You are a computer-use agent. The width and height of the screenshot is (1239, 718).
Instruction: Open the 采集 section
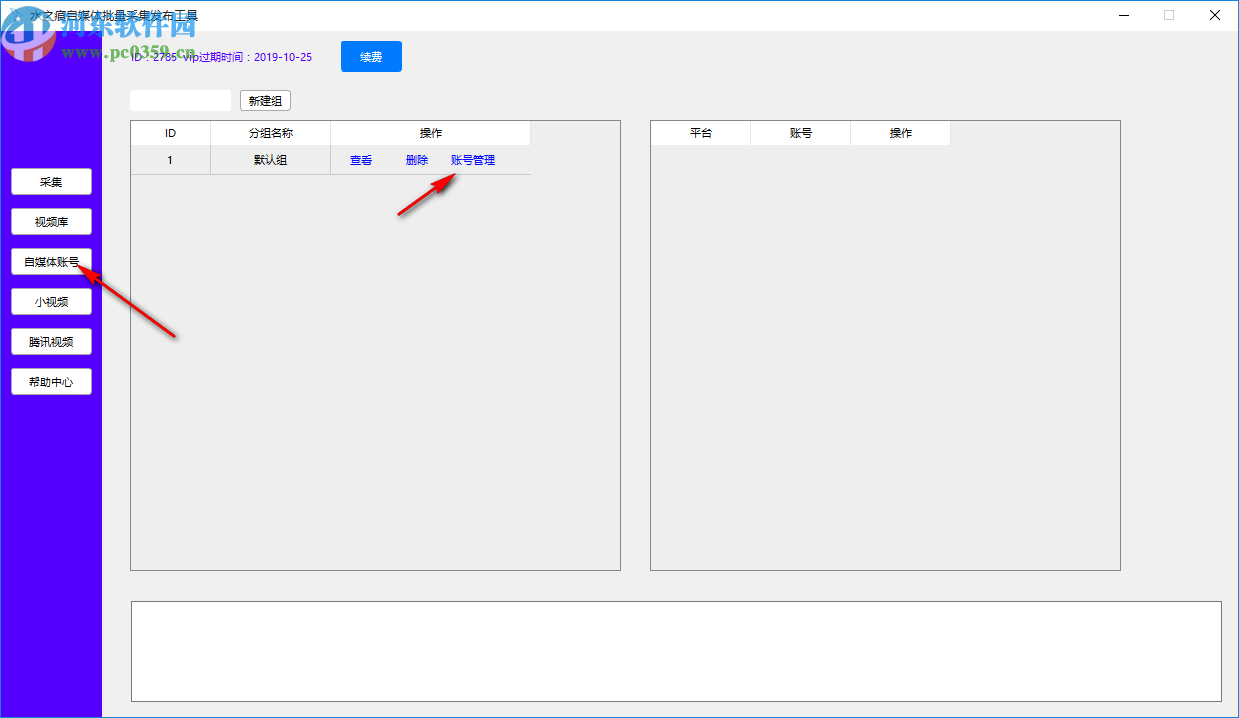(51, 182)
